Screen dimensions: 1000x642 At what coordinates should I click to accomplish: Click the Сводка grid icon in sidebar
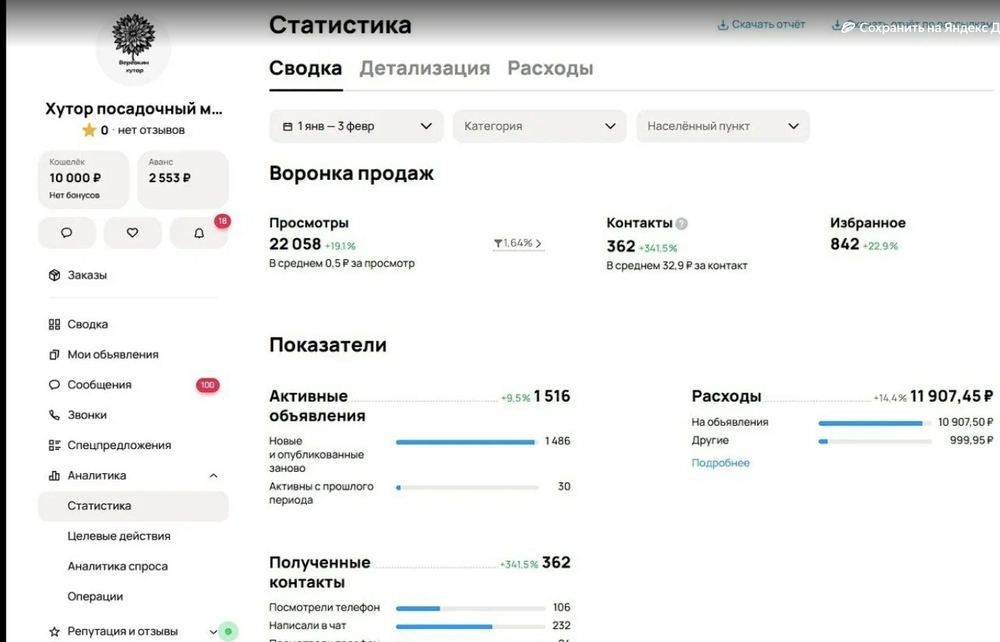(55, 325)
